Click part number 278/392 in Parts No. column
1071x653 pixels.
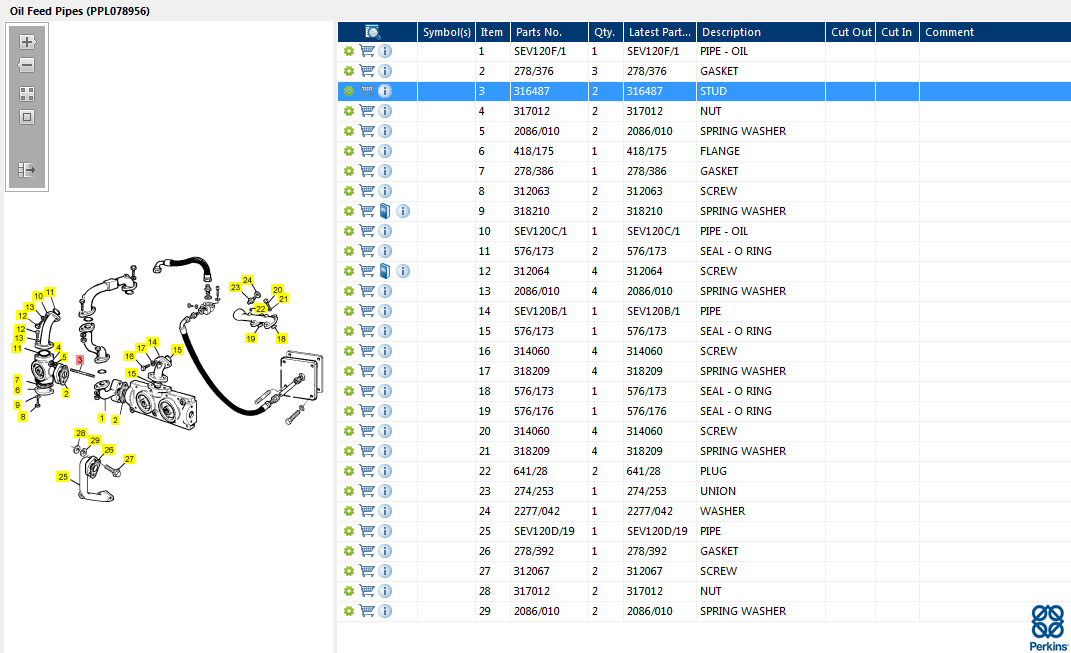533,551
